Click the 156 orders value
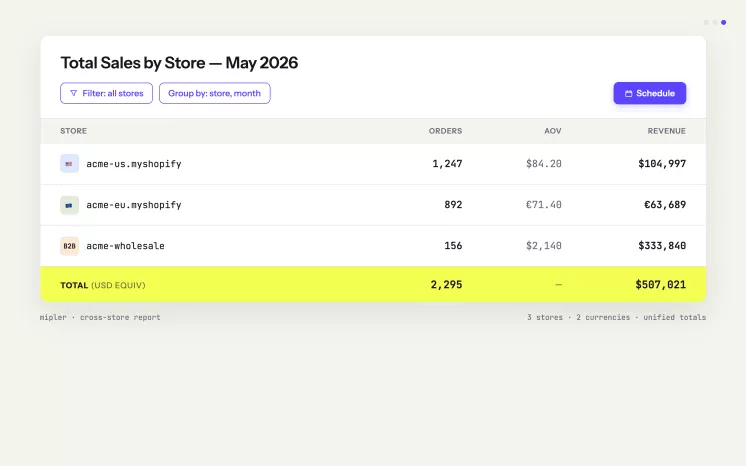This screenshot has width=746, height=466. 453,246
